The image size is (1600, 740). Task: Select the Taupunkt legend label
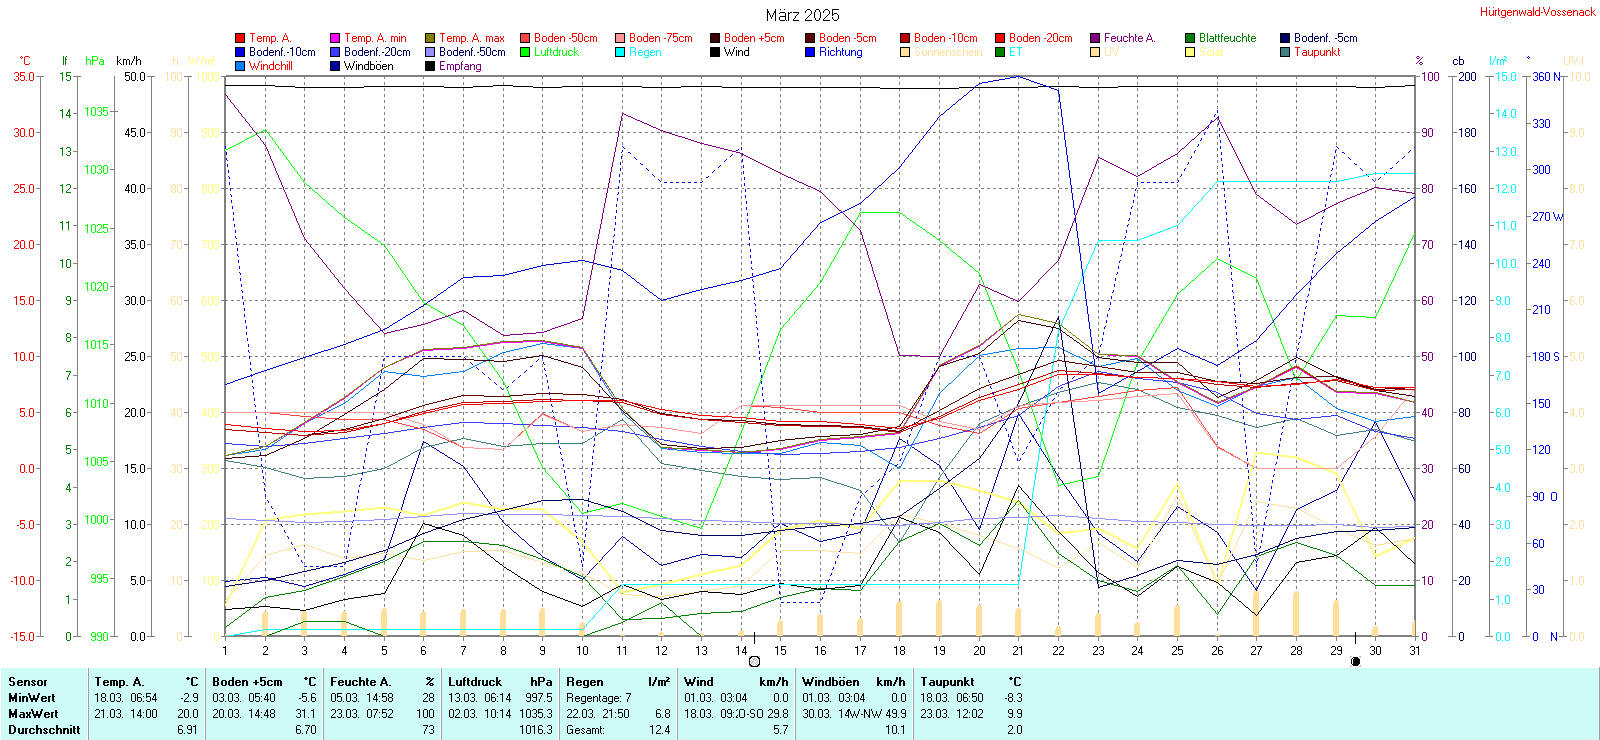[x=1317, y=52]
